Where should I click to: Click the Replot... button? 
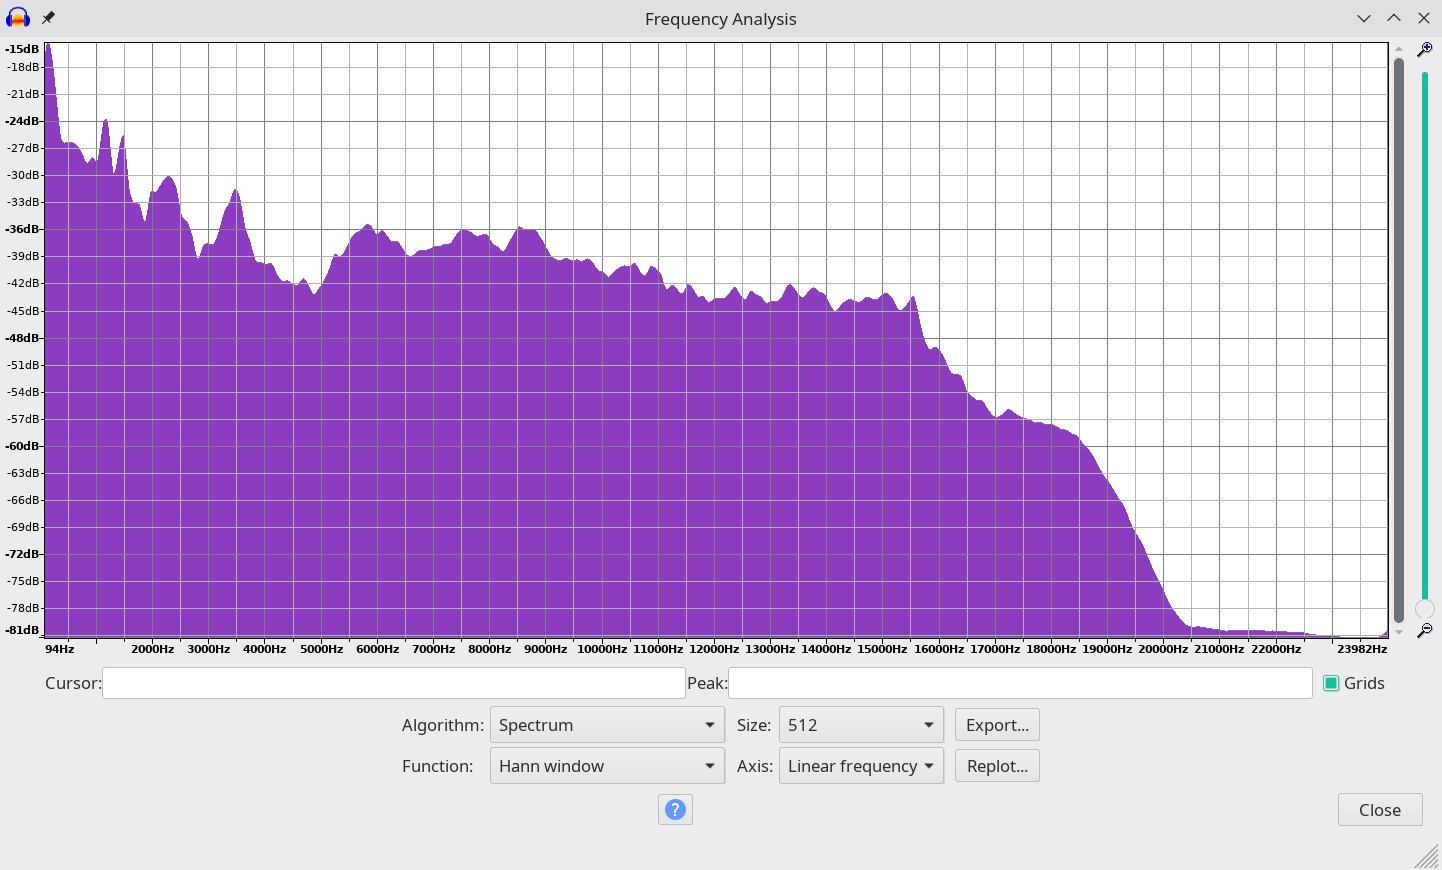997,766
